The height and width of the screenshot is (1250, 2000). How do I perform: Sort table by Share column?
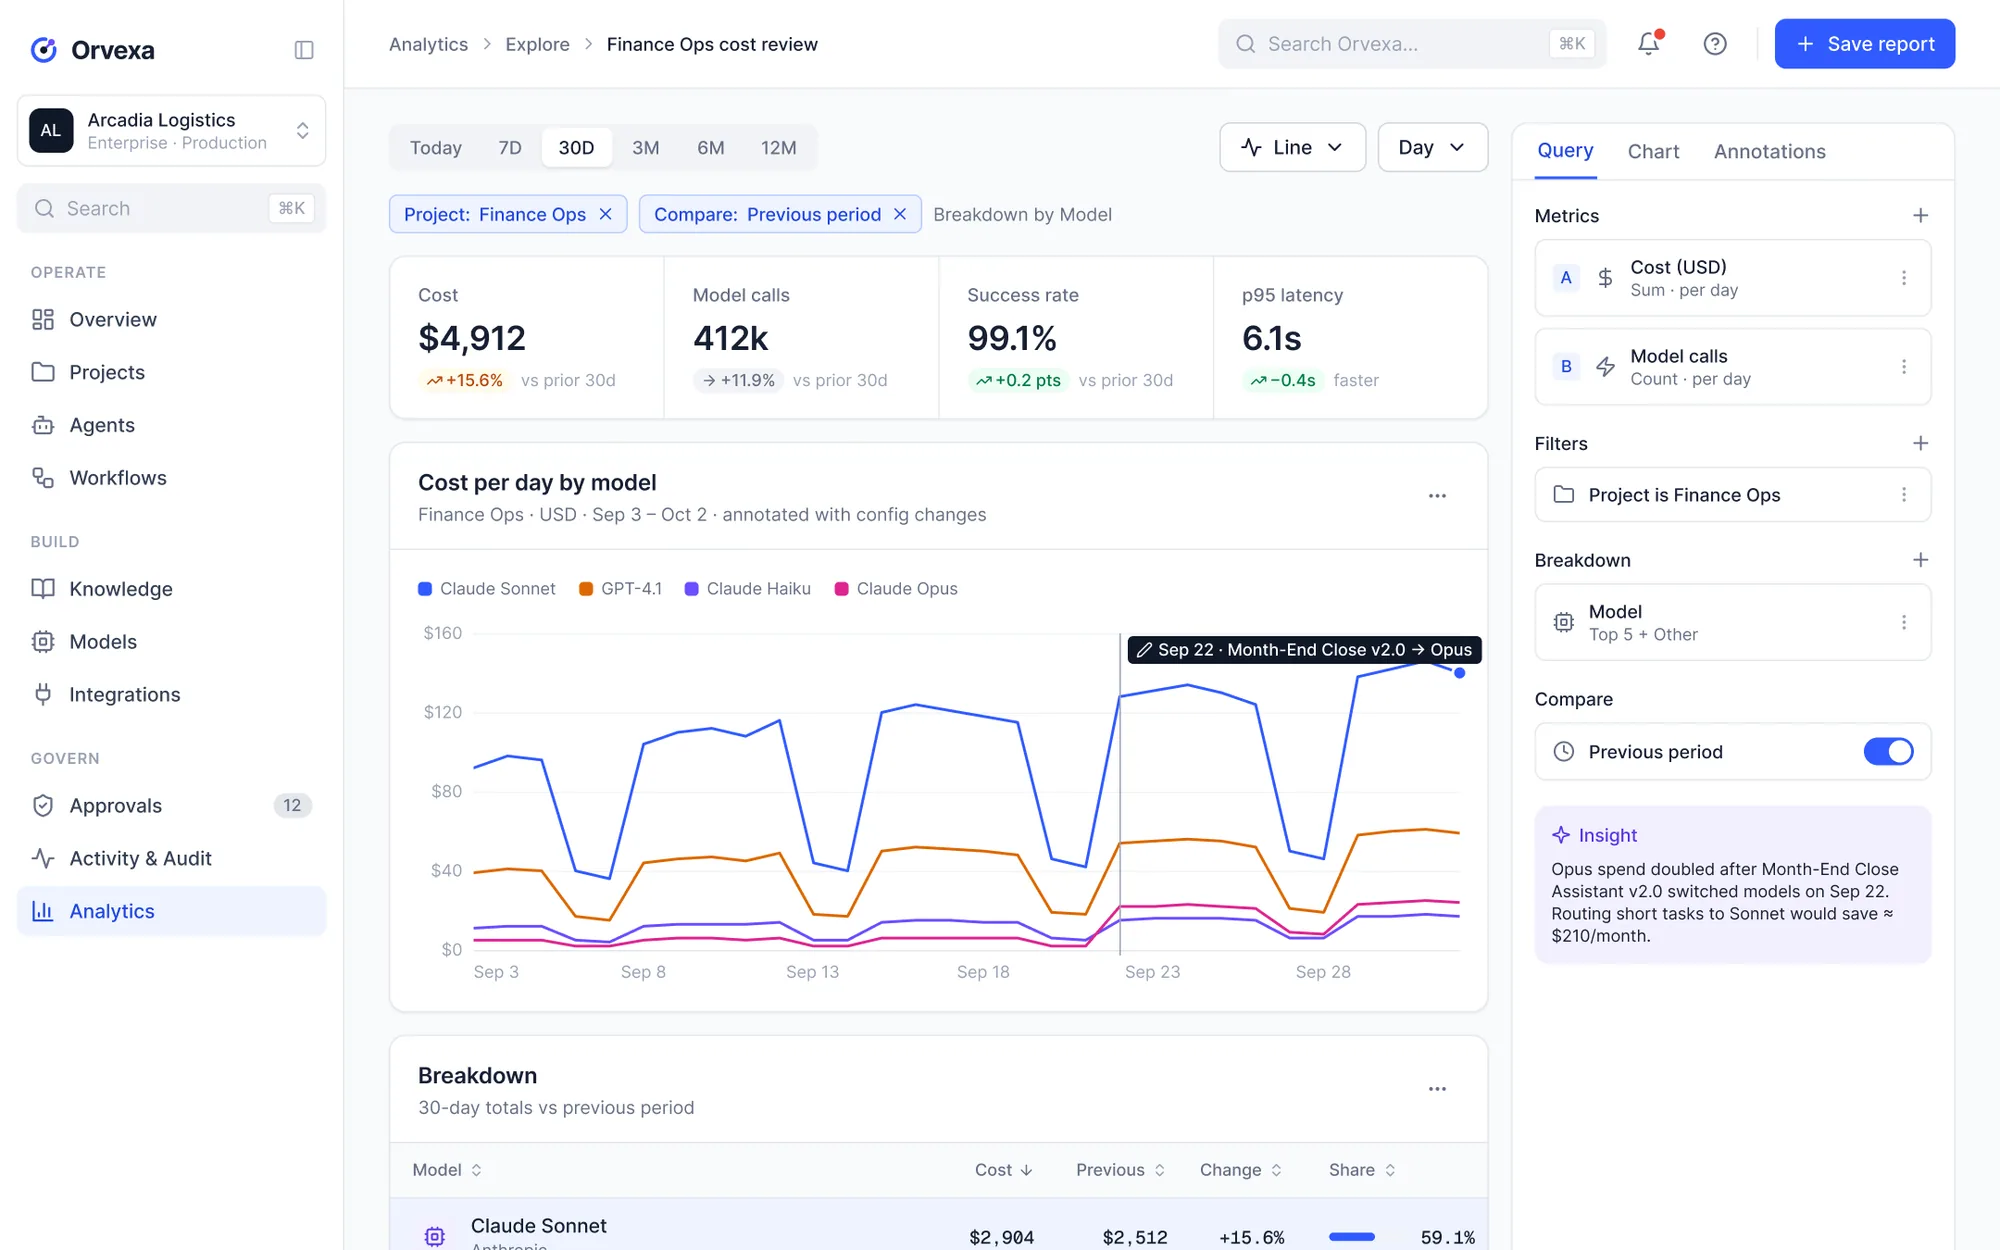[x=1362, y=1170]
